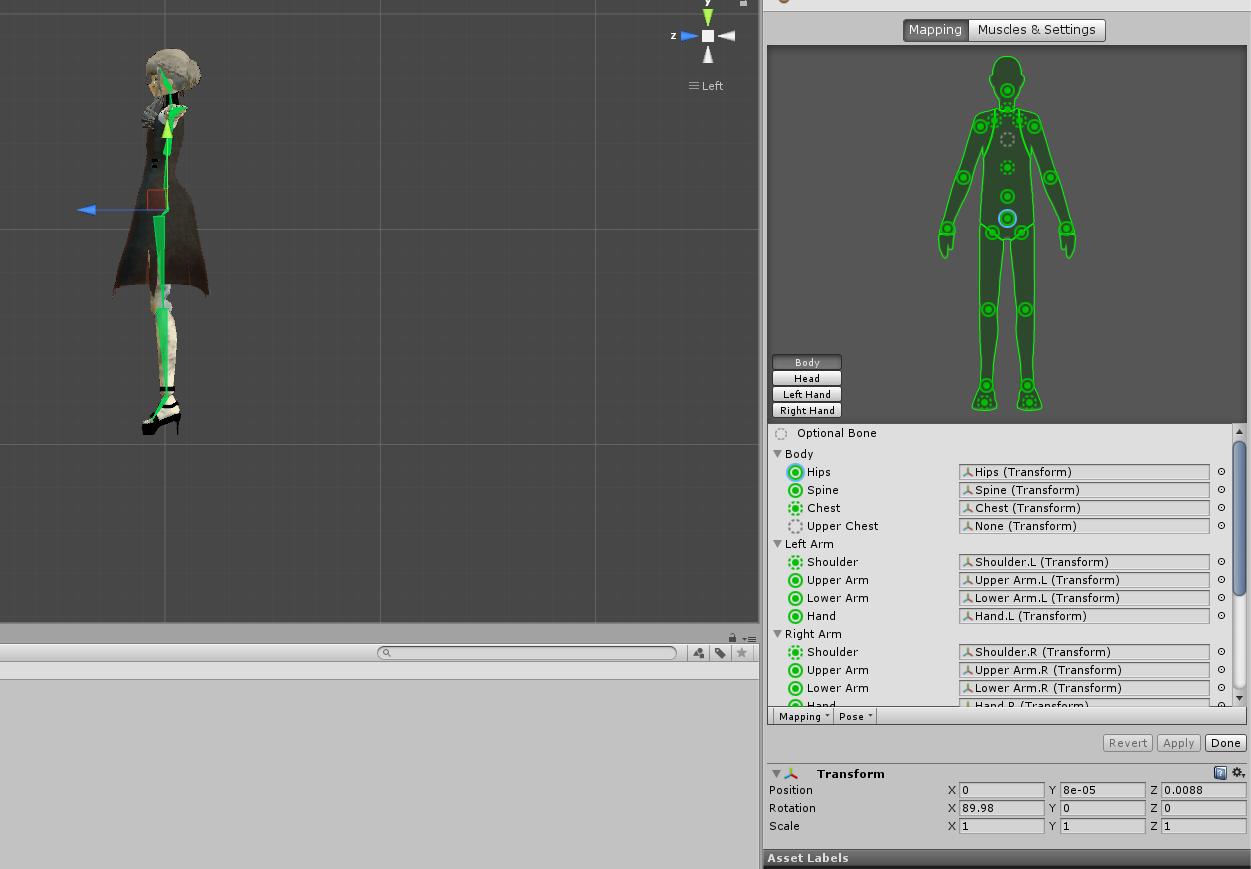This screenshot has width=1251, height=869.
Task: Switch to the Mapping tab
Action: [x=935, y=30]
